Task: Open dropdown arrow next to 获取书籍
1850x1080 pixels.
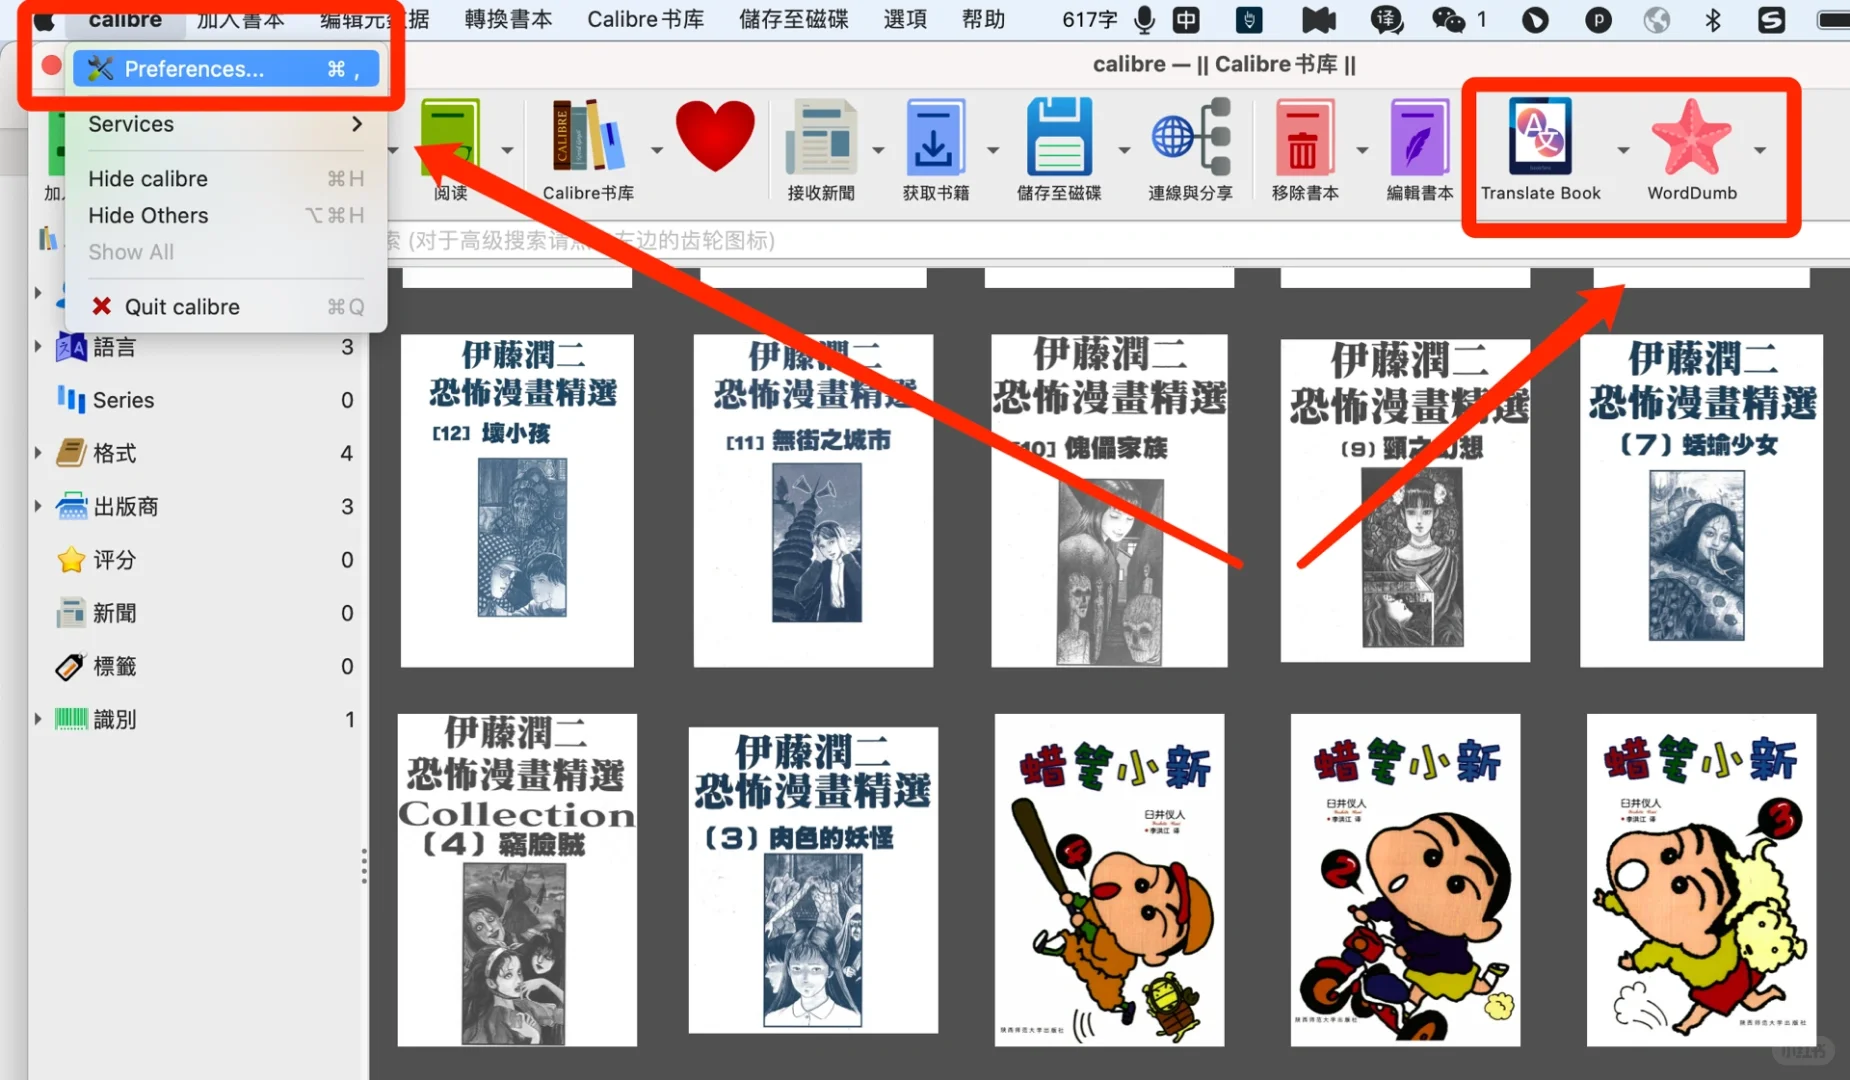Action: (x=993, y=150)
